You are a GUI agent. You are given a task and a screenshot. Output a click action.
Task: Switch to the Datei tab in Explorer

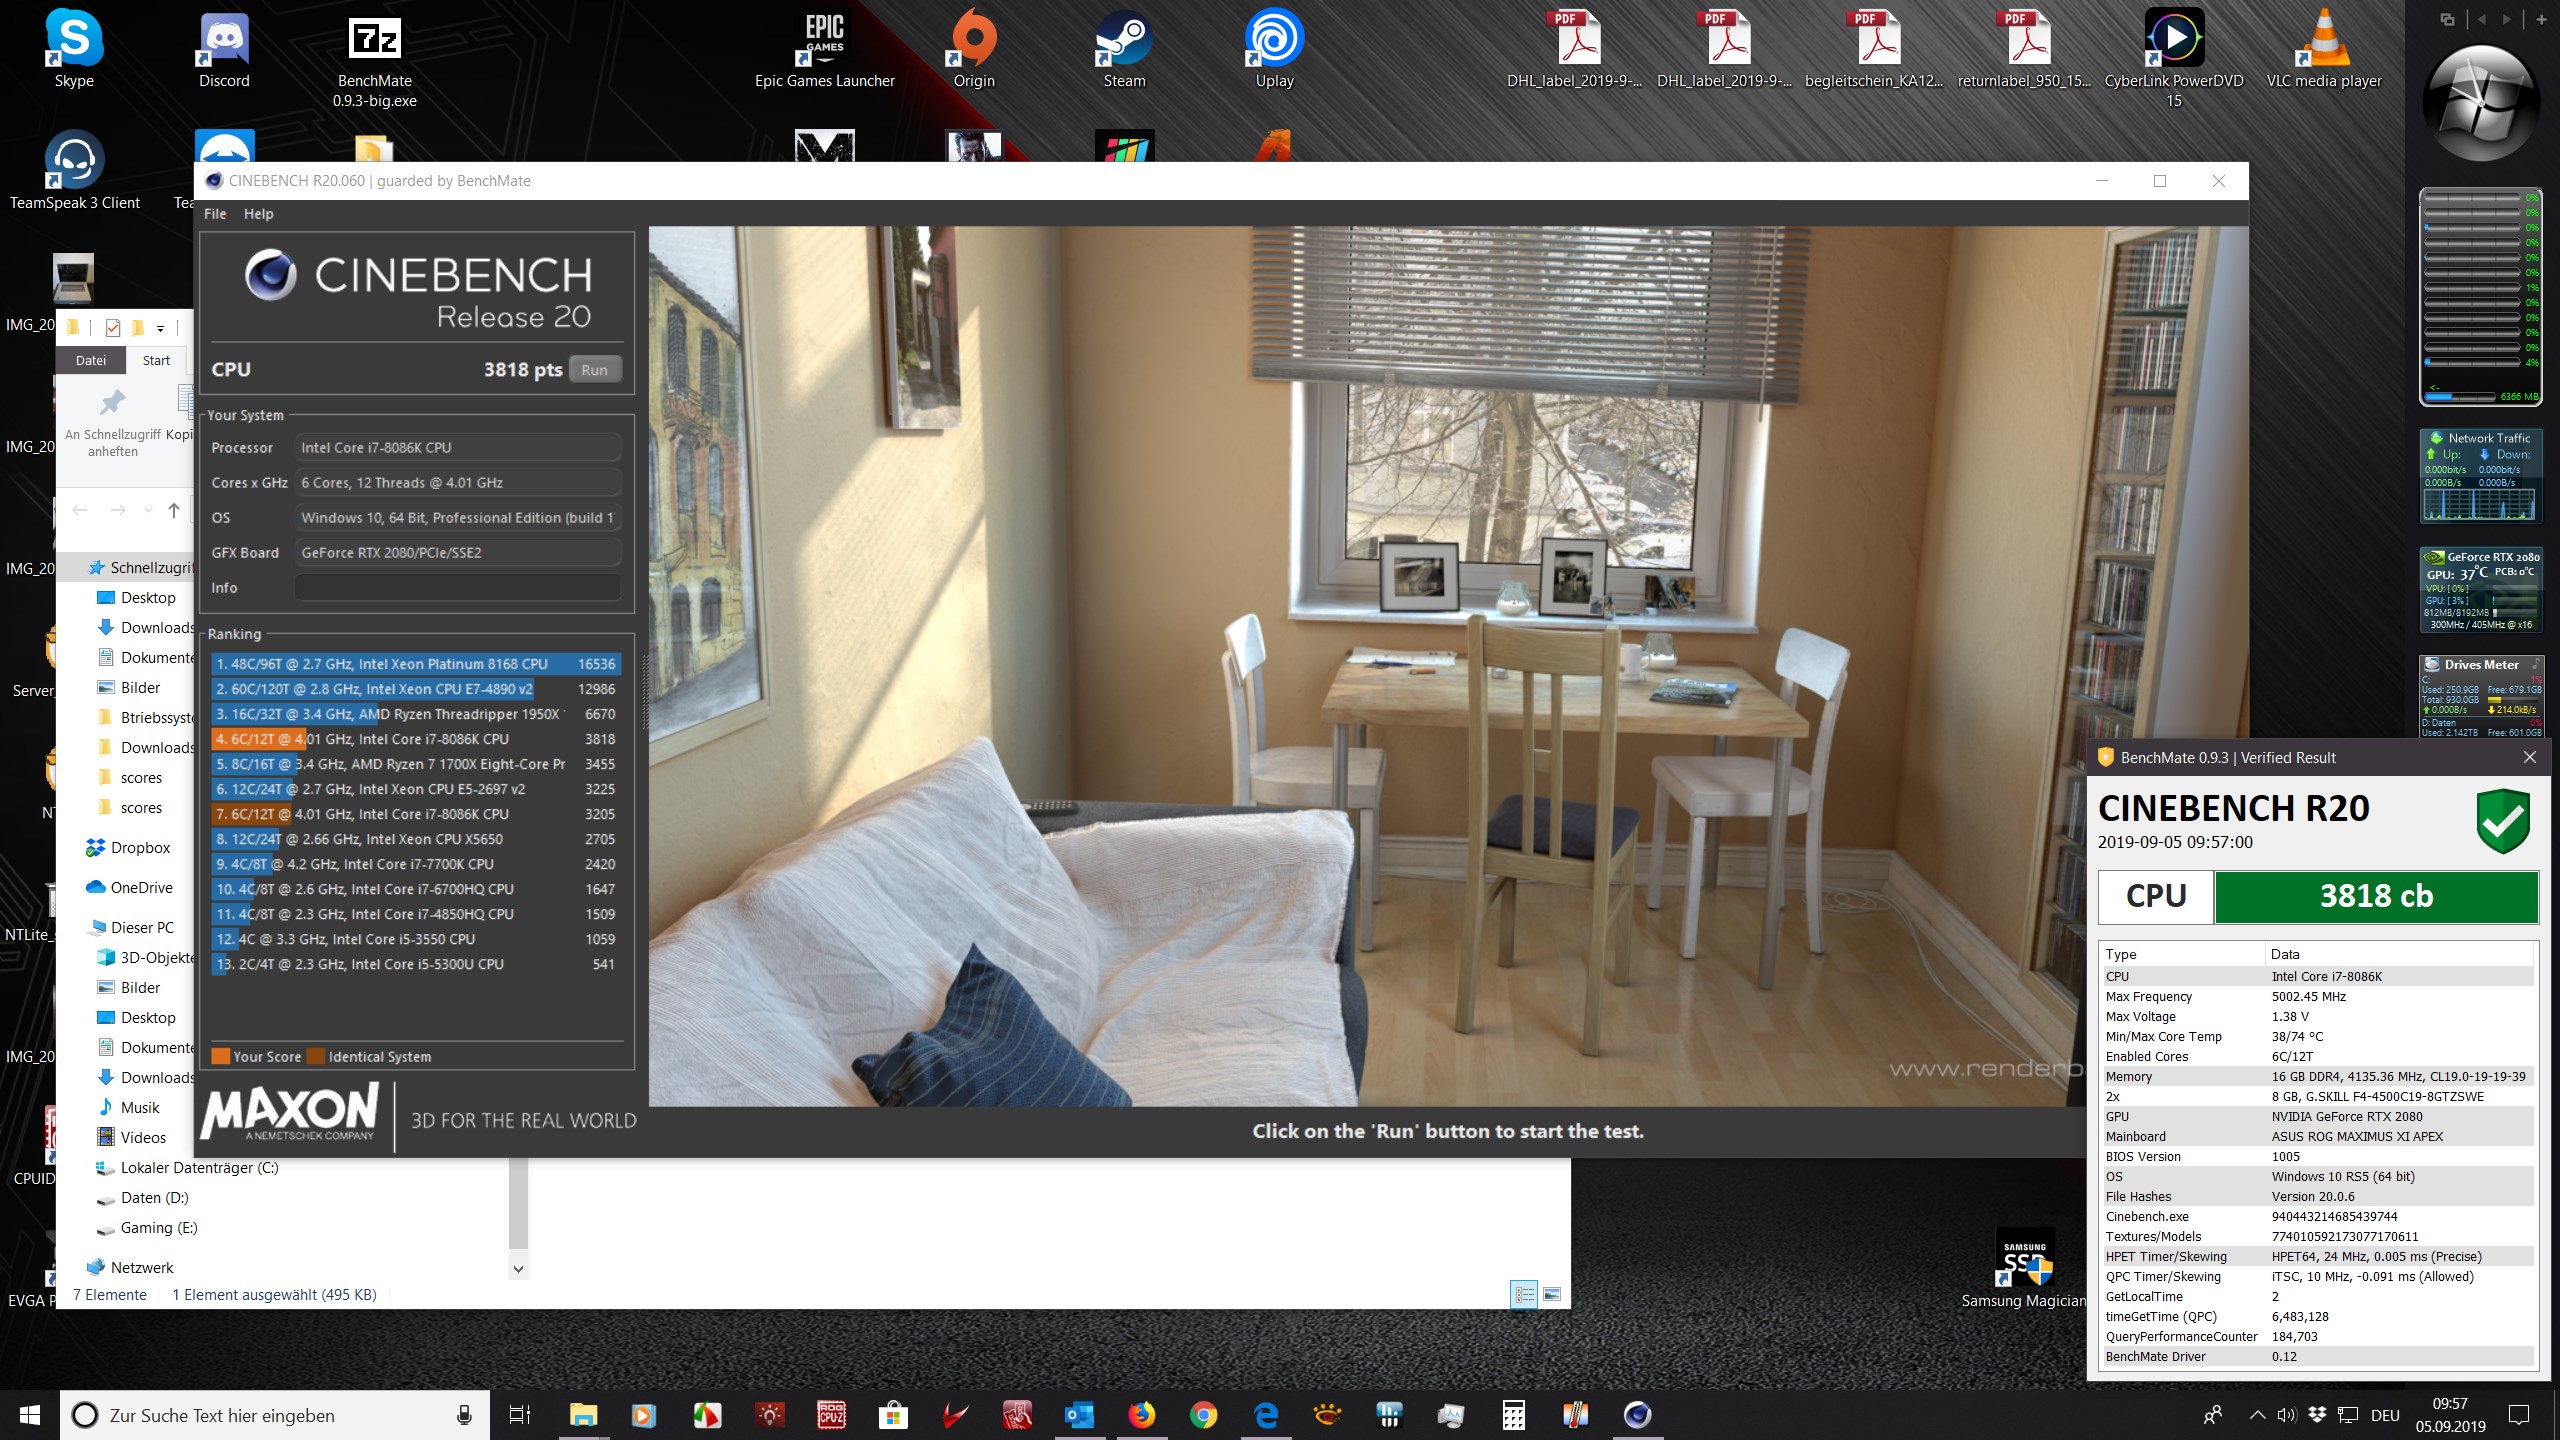point(91,360)
